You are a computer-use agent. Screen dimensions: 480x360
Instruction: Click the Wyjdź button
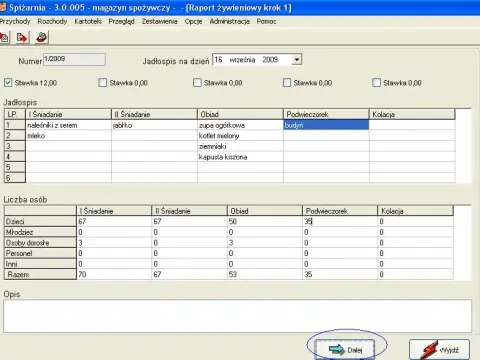439,350
